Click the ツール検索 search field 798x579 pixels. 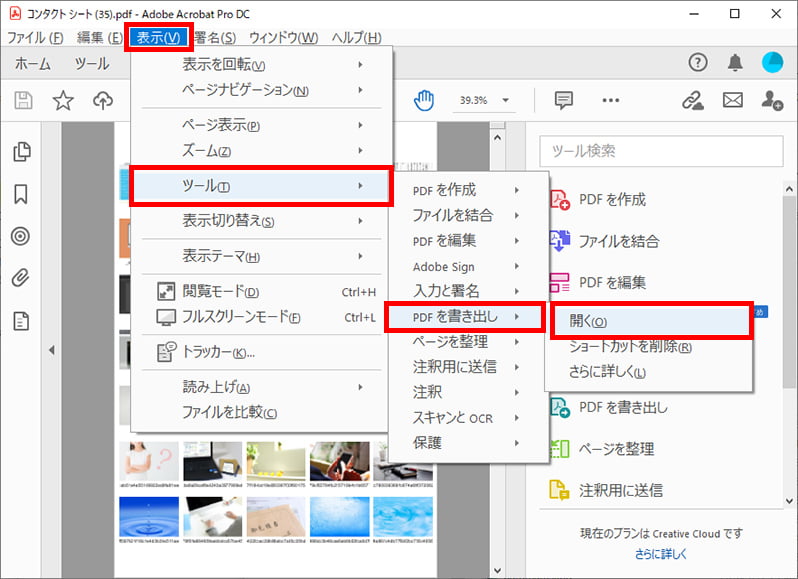click(661, 151)
